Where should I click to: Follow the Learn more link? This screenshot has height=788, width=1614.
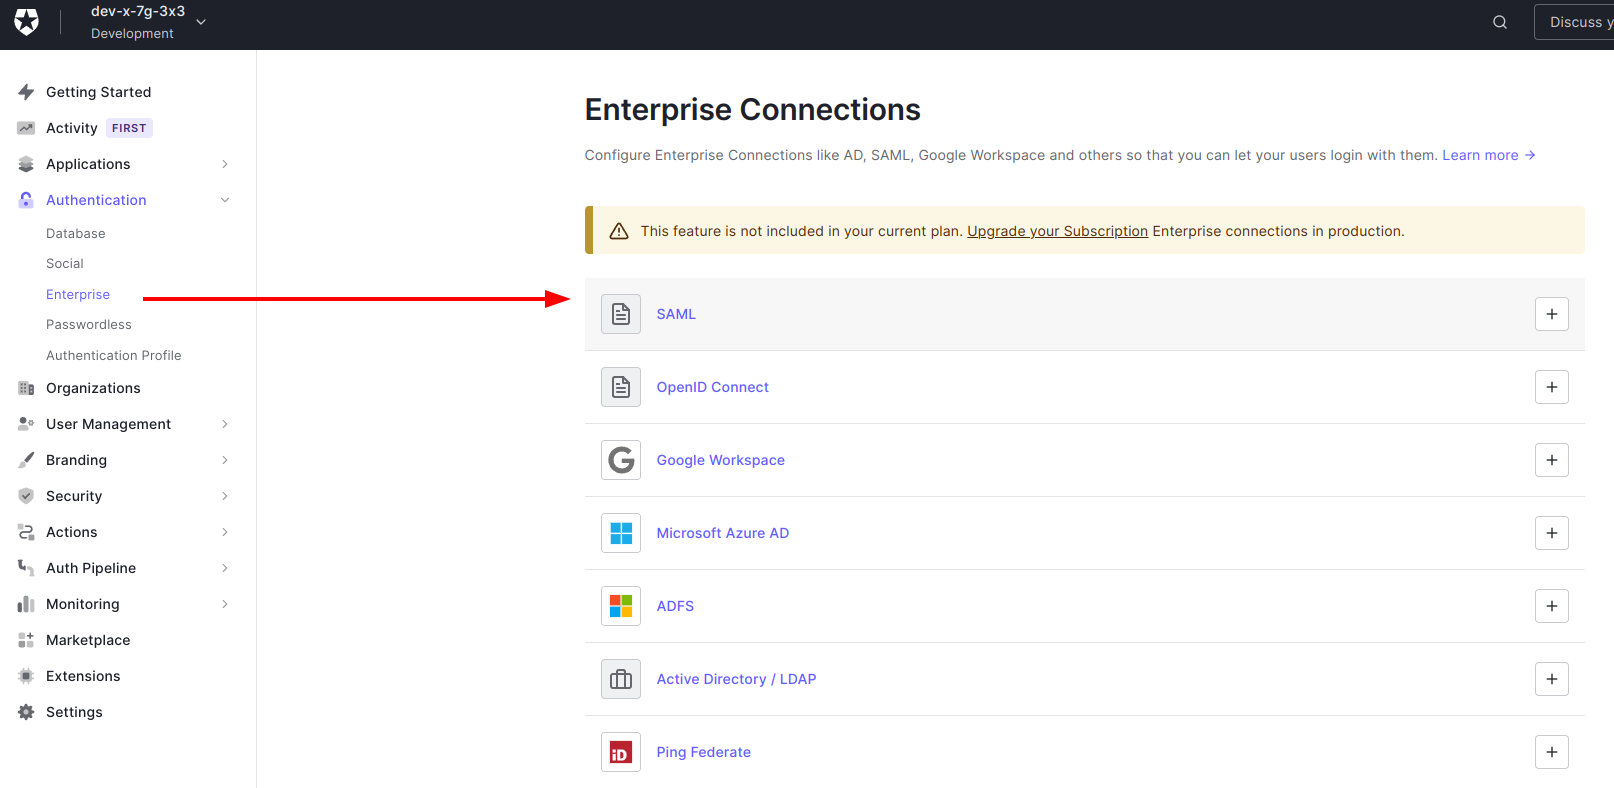tap(1488, 155)
